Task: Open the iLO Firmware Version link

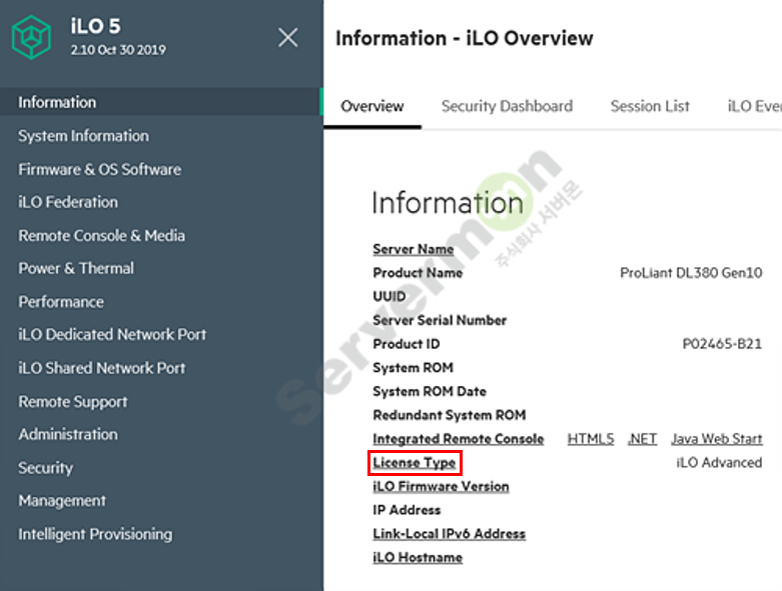Action: tap(441, 486)
